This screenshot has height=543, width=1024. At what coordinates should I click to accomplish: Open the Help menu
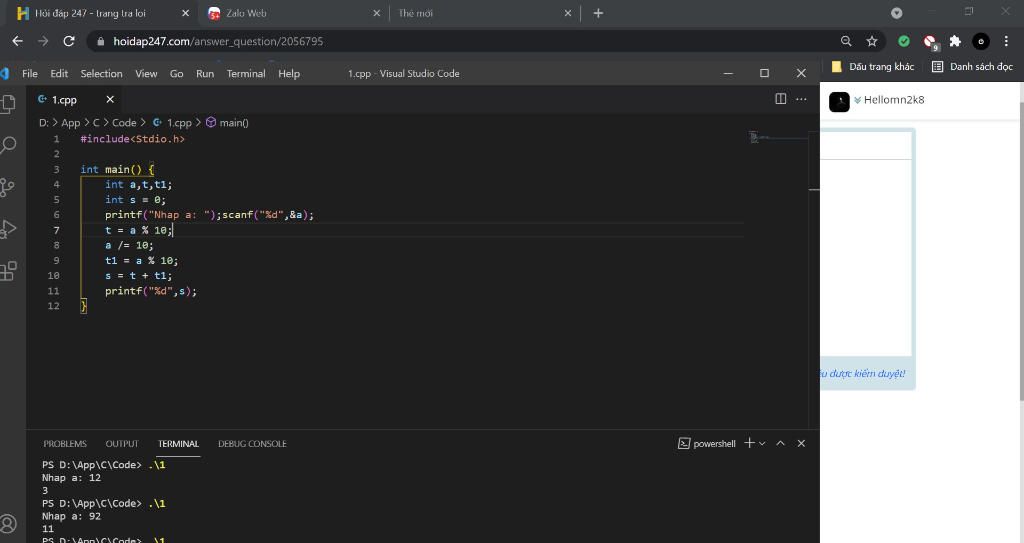(x=289, y=74)
